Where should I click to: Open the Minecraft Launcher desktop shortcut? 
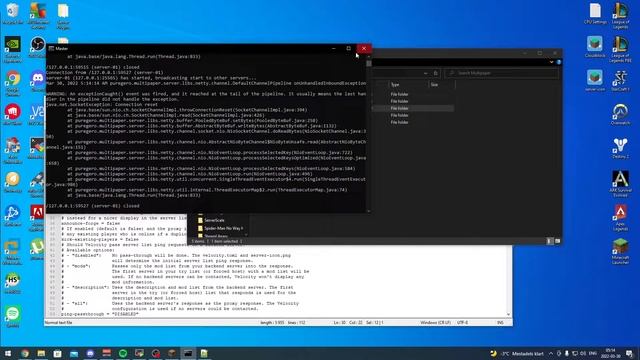[620, 251]
